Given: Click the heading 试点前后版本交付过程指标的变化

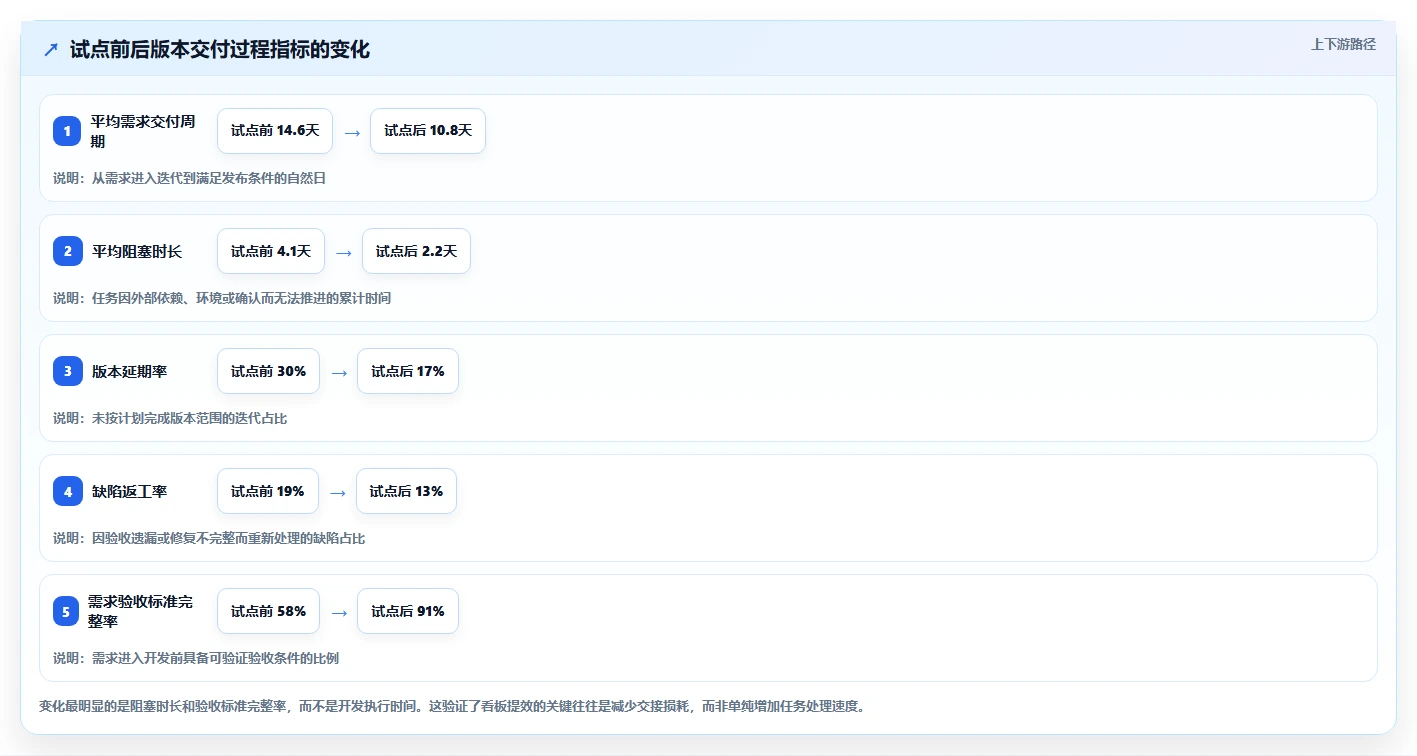Looking at the screenshot, I should 220,49.
